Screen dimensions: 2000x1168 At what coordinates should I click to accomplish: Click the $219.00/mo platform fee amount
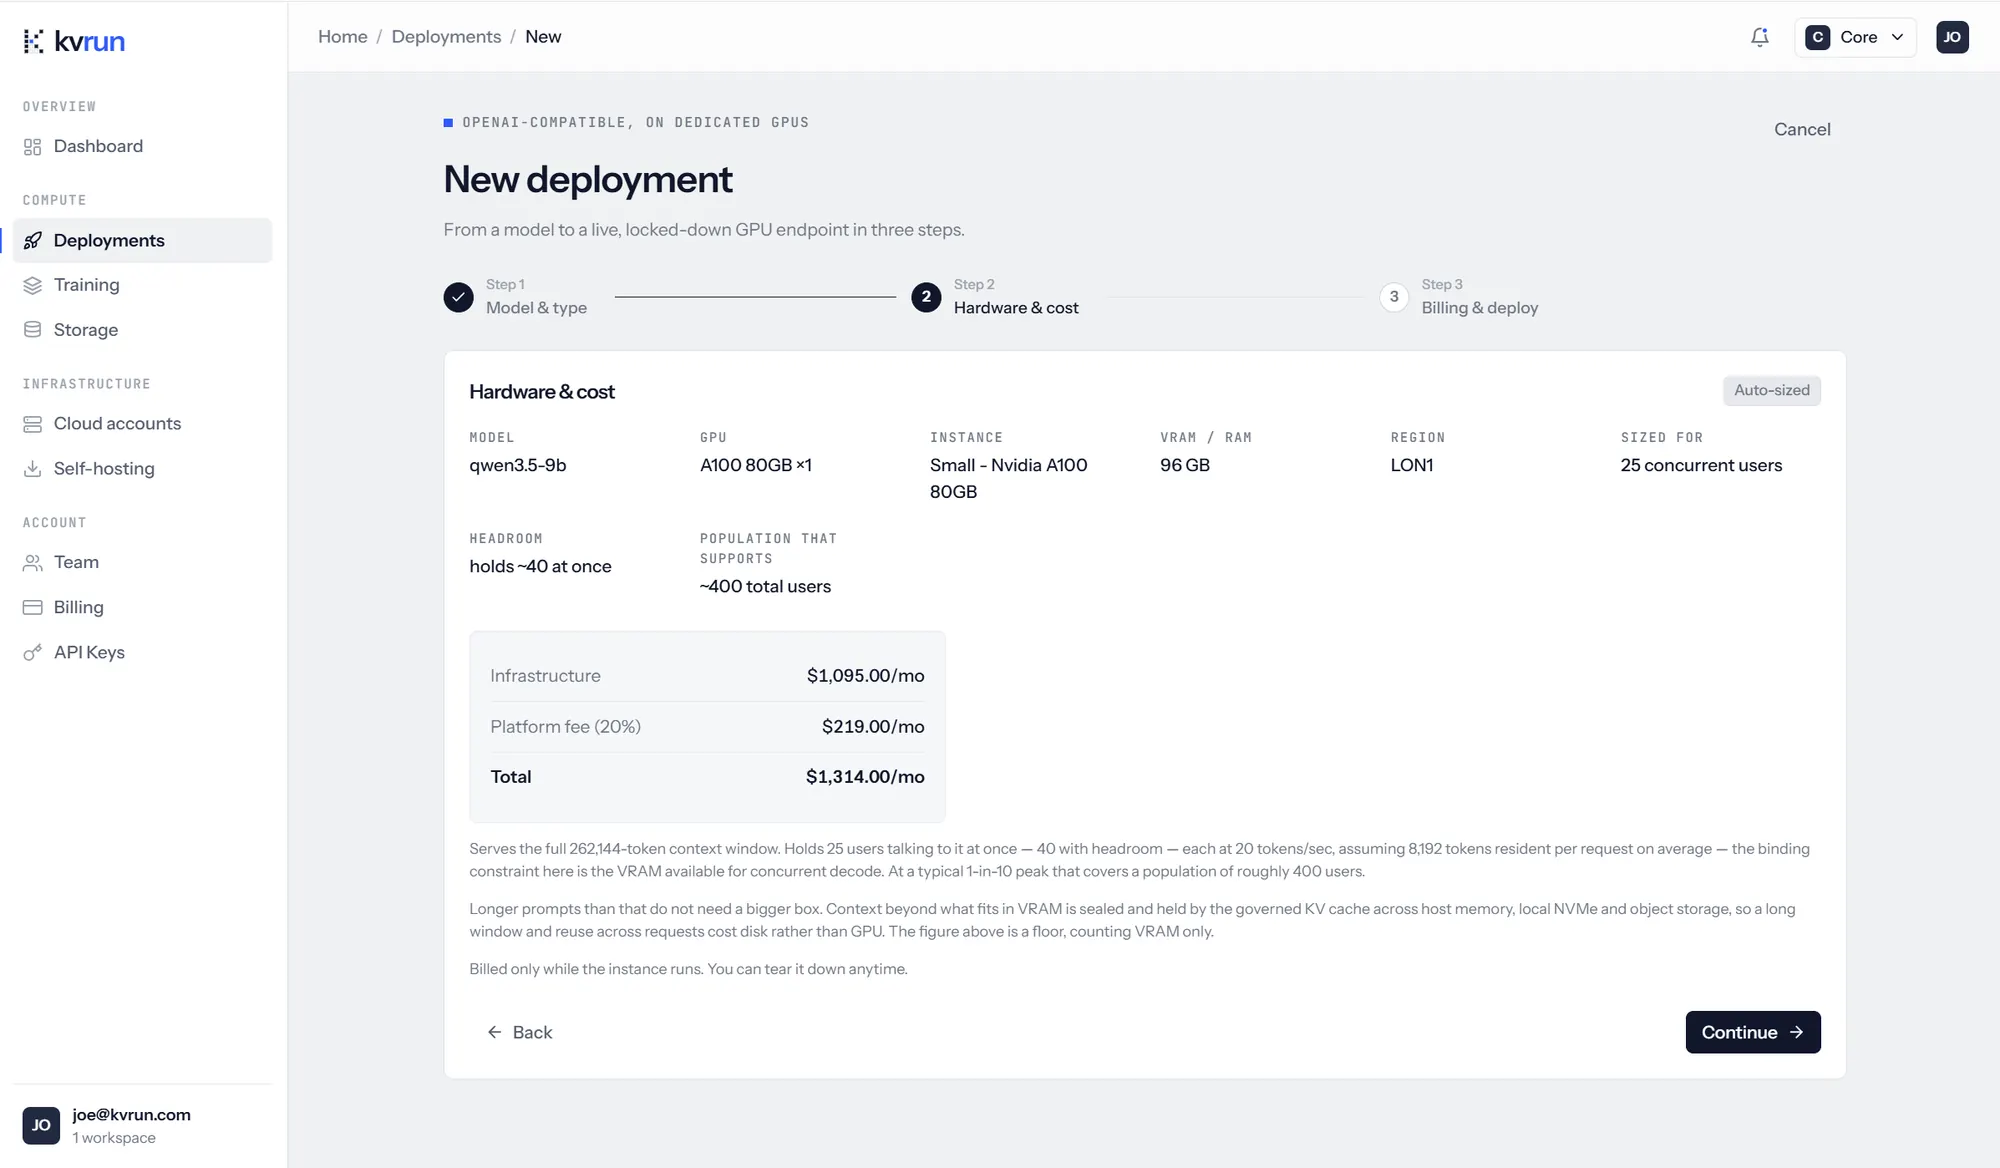pyautogui.click(x=873, y=727)
